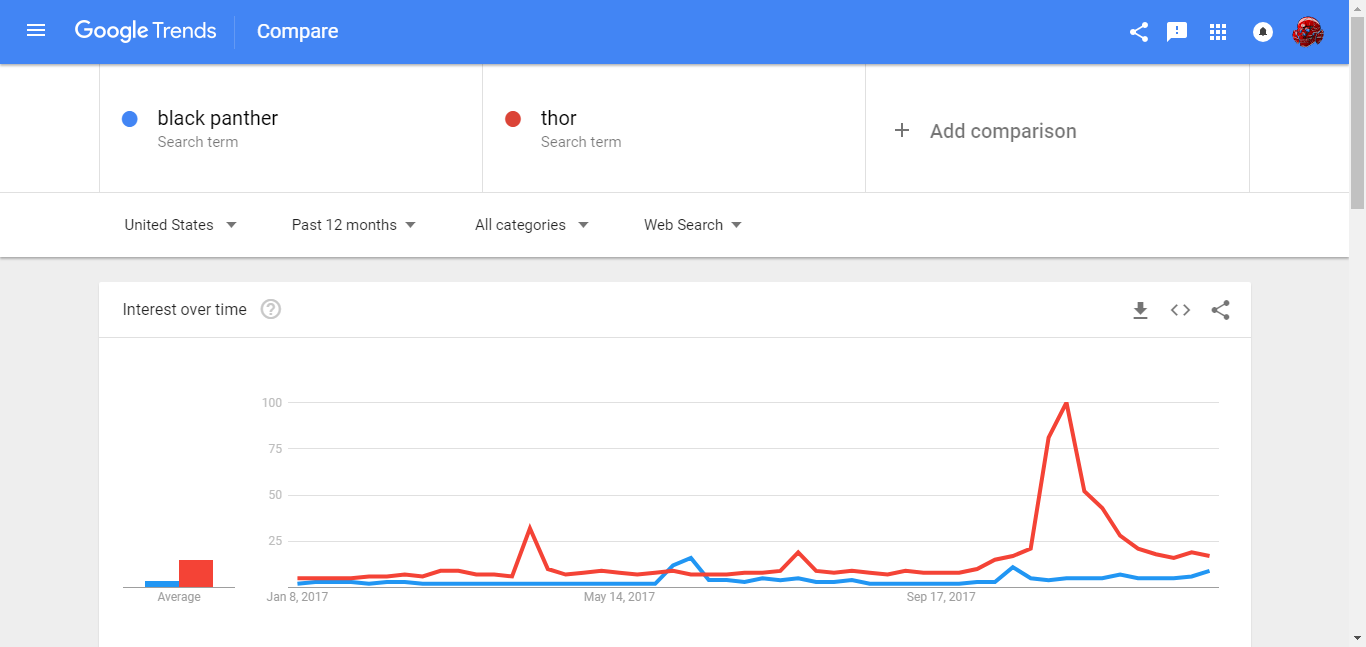Click the red peak of thor line
The height and width of the screenshot is (647, 1366).
point(1066,403)
